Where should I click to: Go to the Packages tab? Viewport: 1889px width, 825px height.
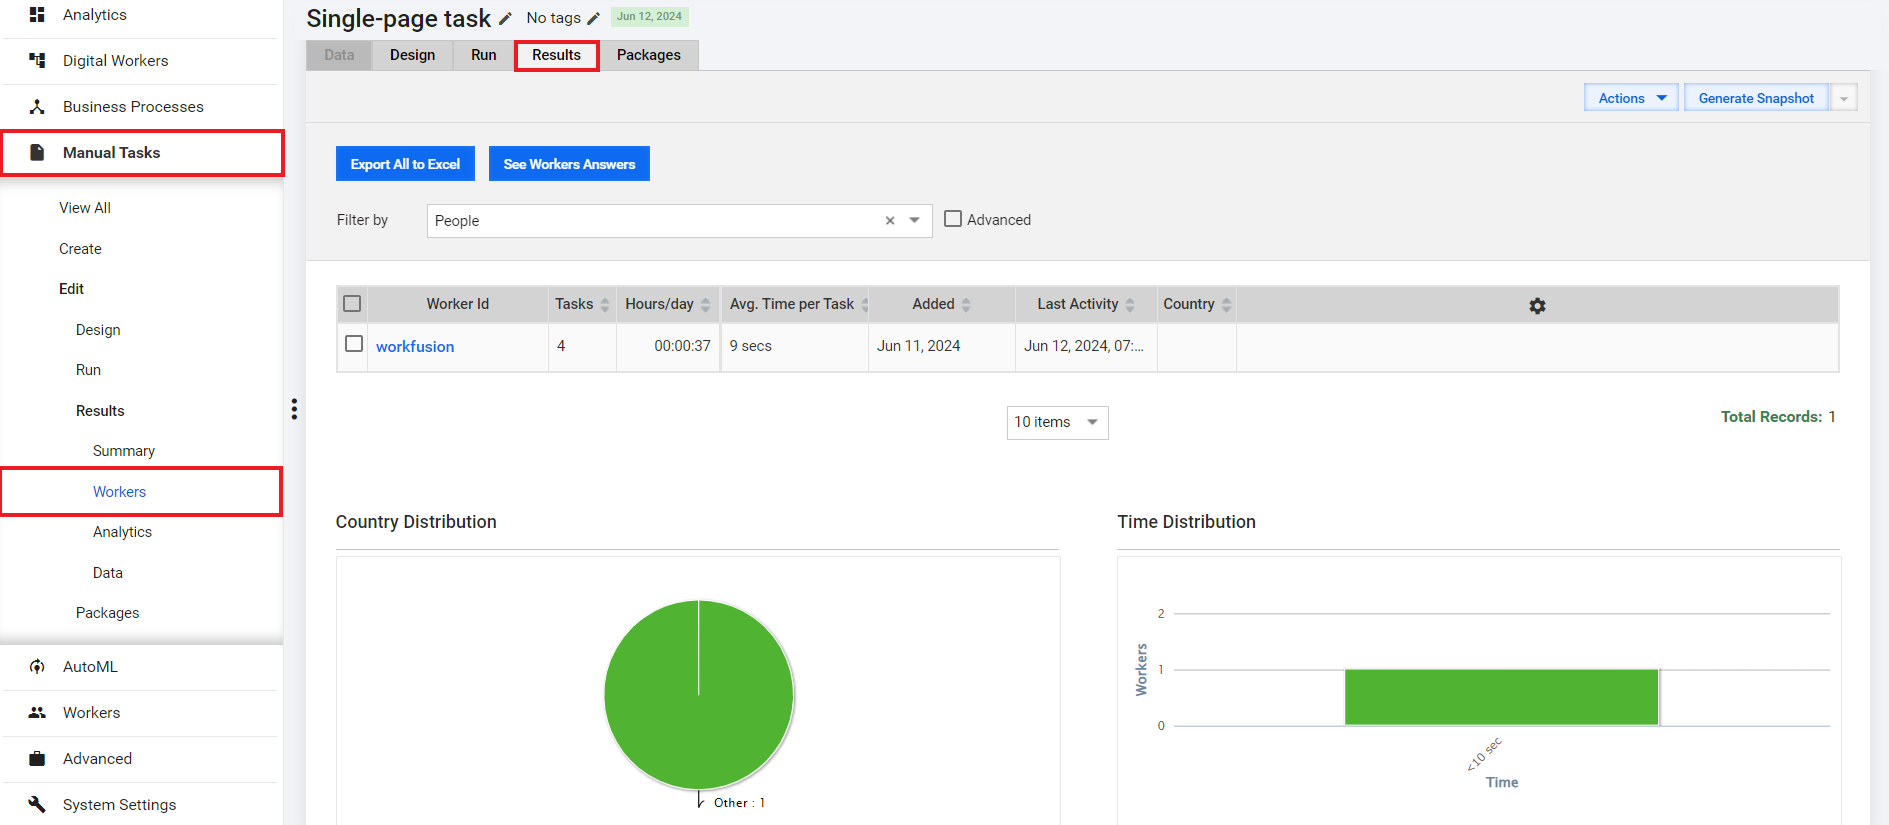click(x=649, y=55)
